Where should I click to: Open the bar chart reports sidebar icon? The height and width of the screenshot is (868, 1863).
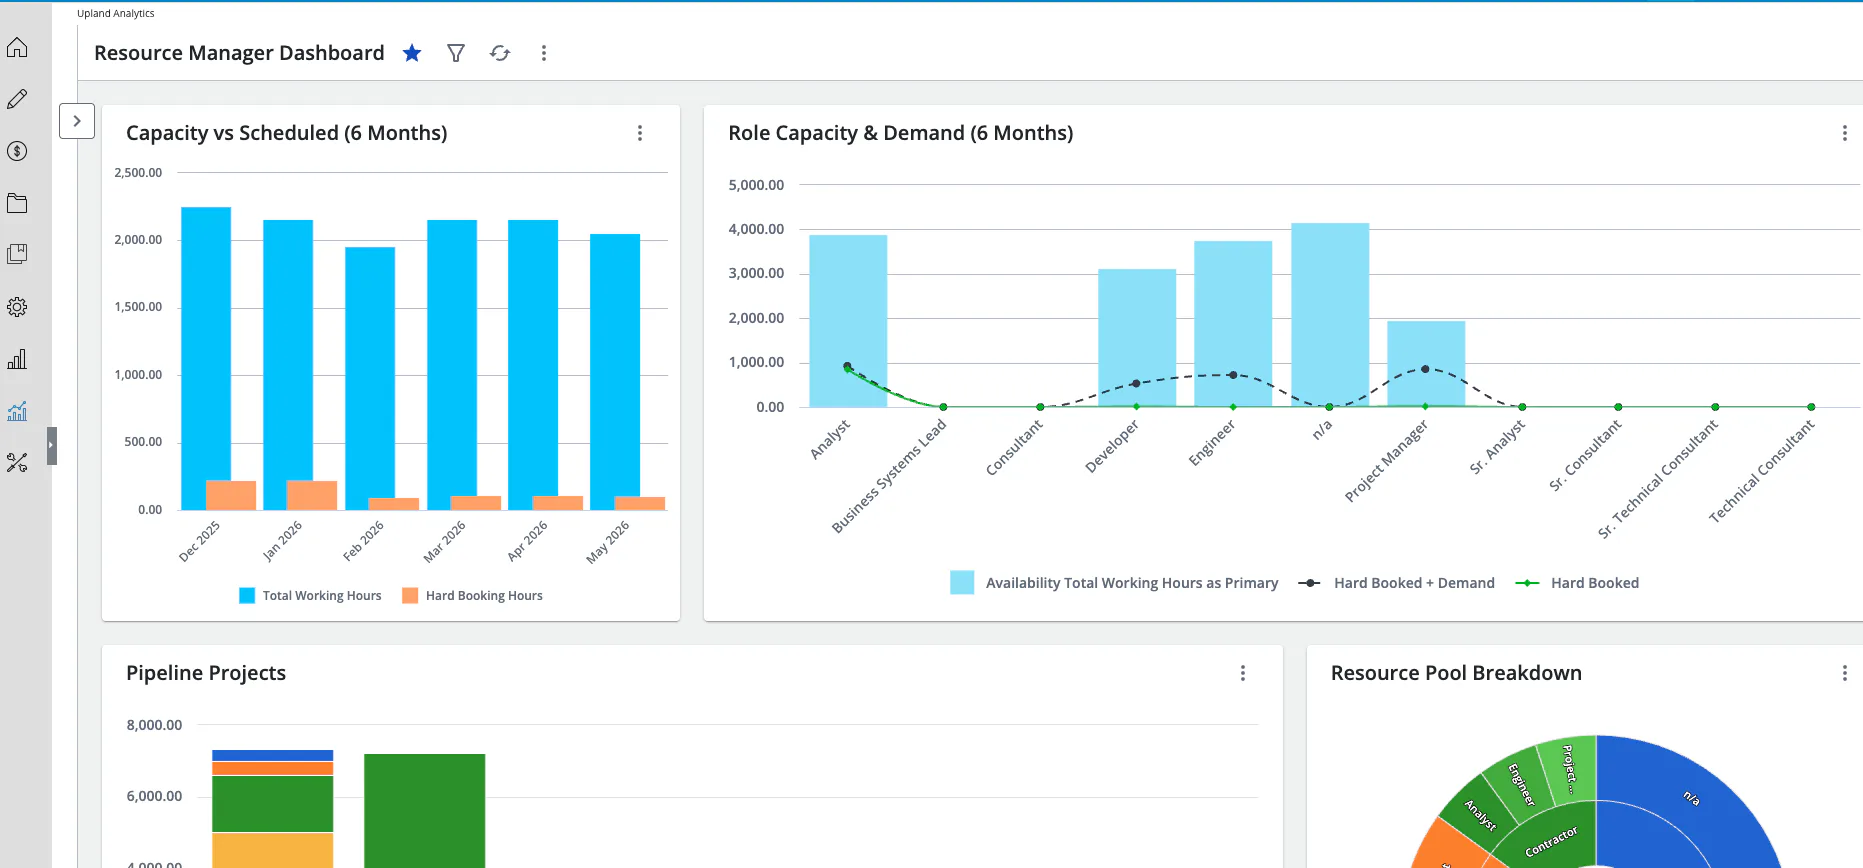17,359
